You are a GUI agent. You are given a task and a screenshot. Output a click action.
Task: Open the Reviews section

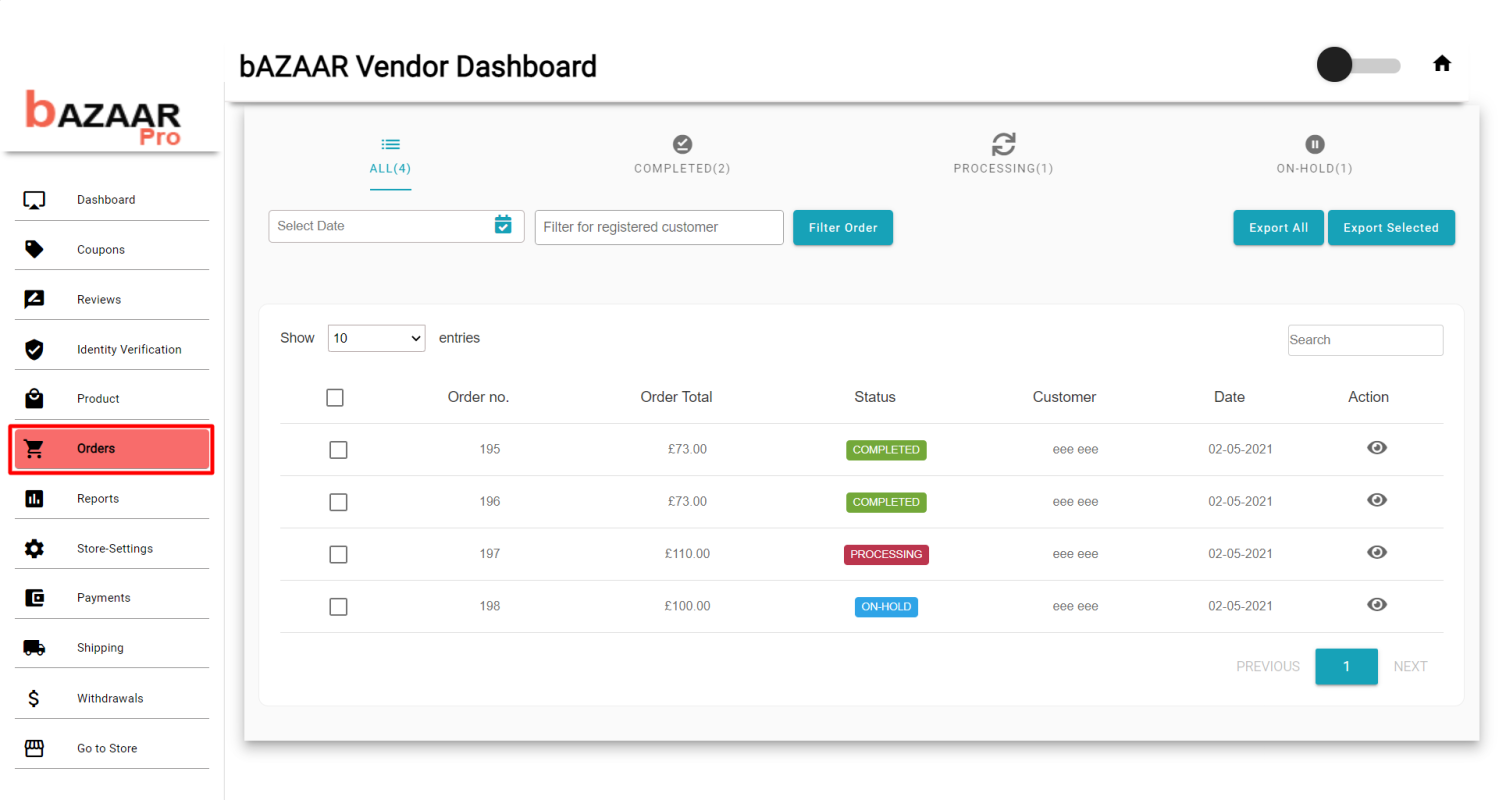[x=34, y=298]
